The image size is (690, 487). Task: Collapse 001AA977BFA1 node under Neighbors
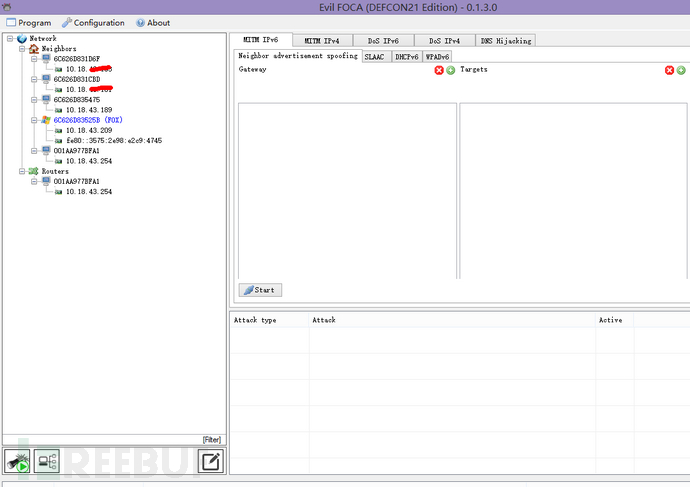[34, 151]
